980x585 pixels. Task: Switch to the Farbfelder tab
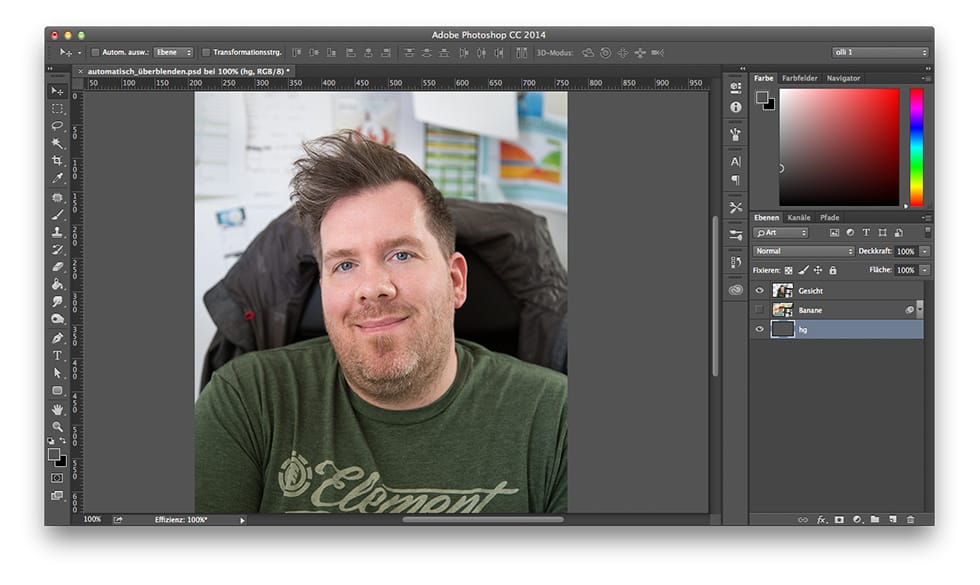(x=799, y=78)
